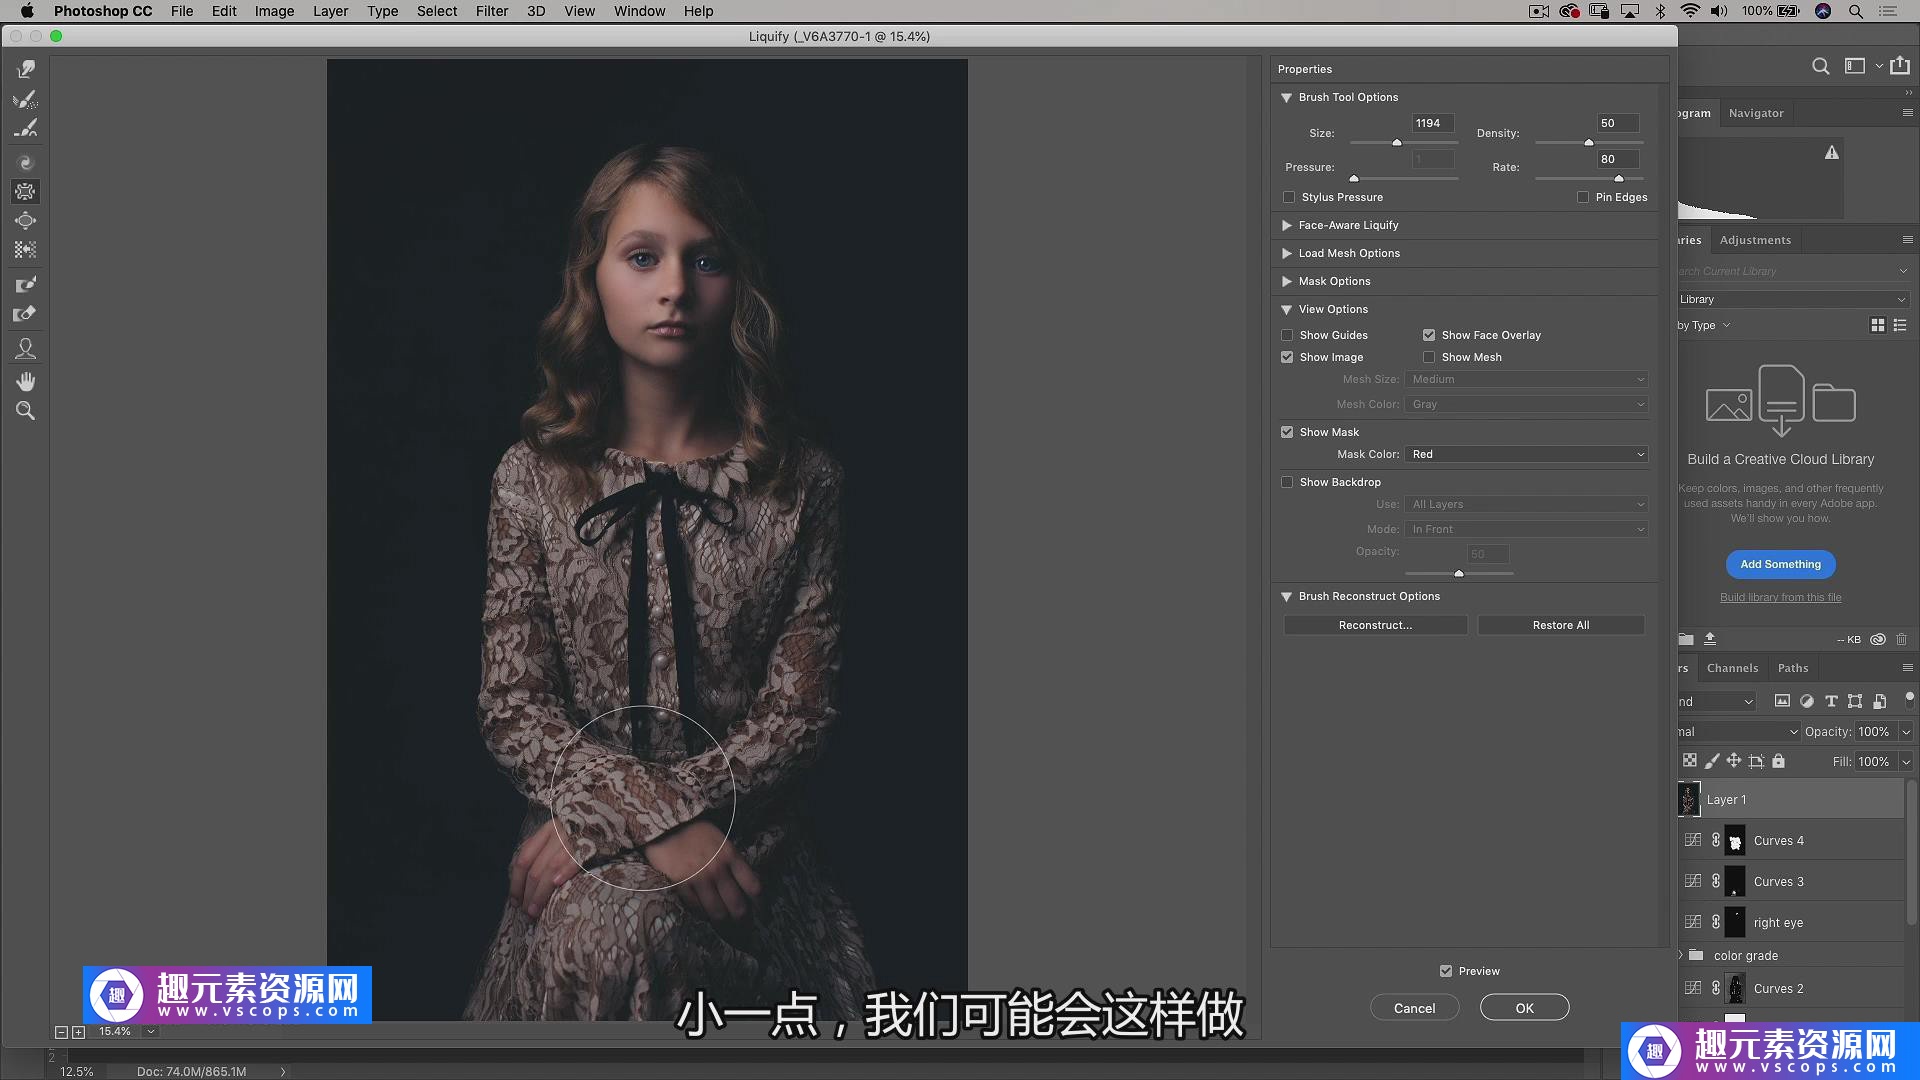Click the Restore All button
The width and height of the screenshot is (1920, 1080).
pyautogui.click(x=1560, y=625)
